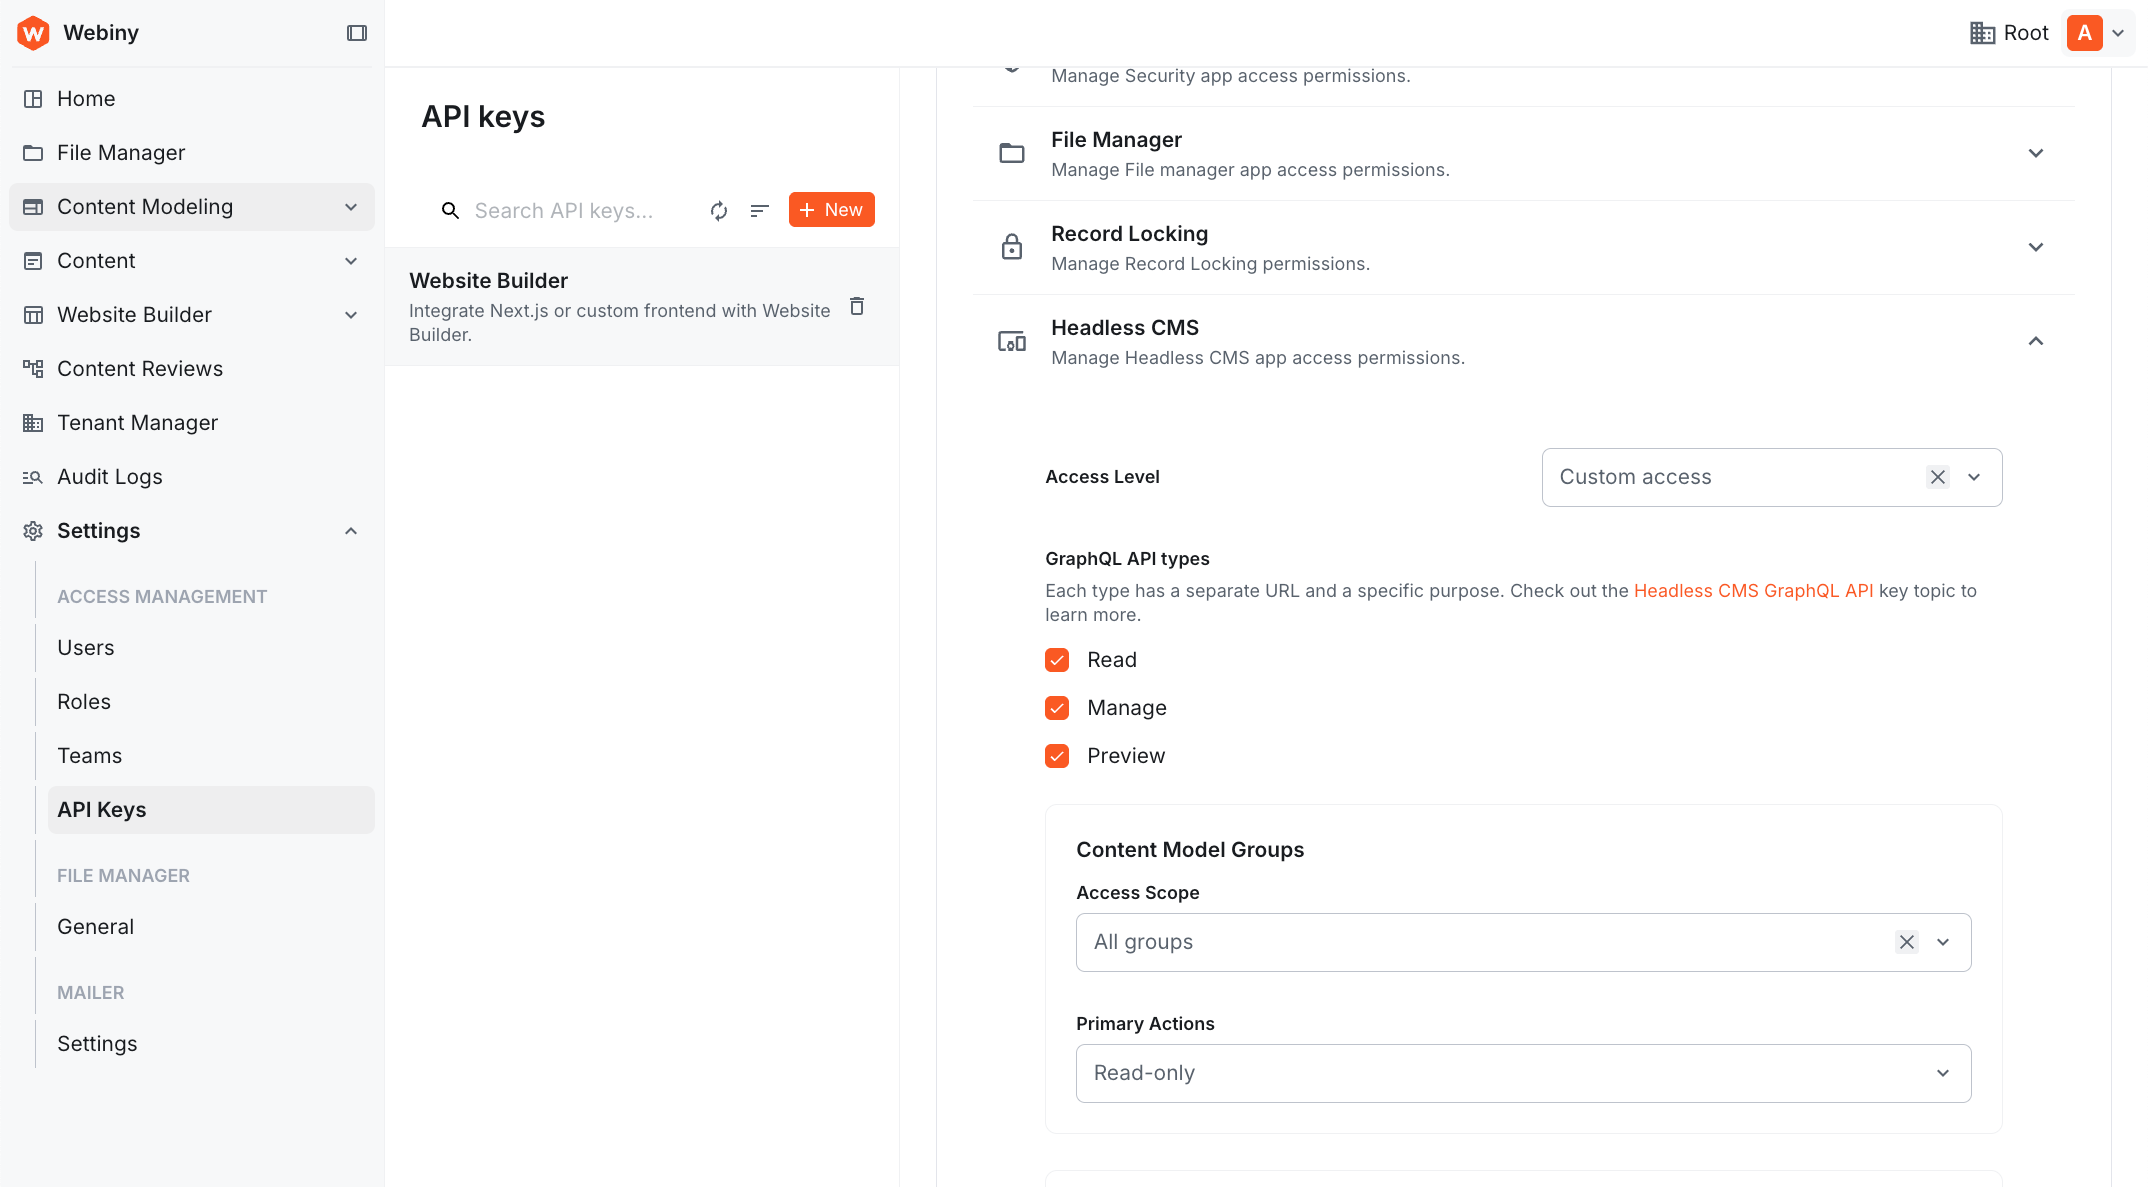Click the Tenant Manager building icon
2148x1187 pixels.
coord(32,422)
